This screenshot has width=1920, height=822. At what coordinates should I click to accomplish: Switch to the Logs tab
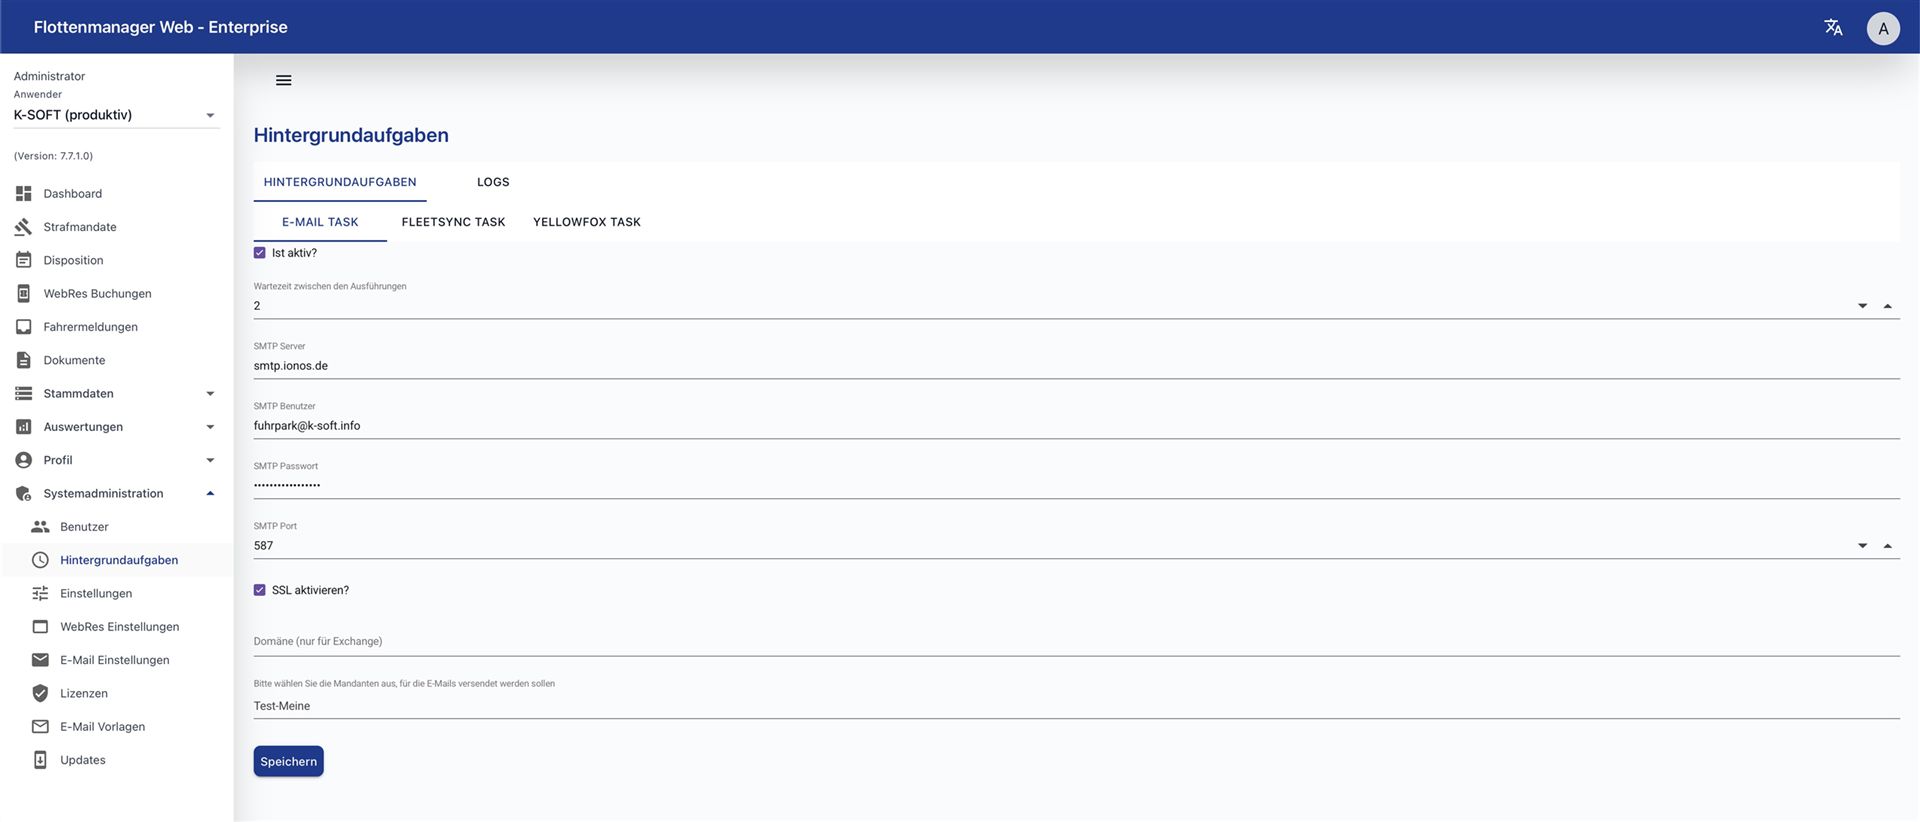pyautogui.click(x=493, y=182)
